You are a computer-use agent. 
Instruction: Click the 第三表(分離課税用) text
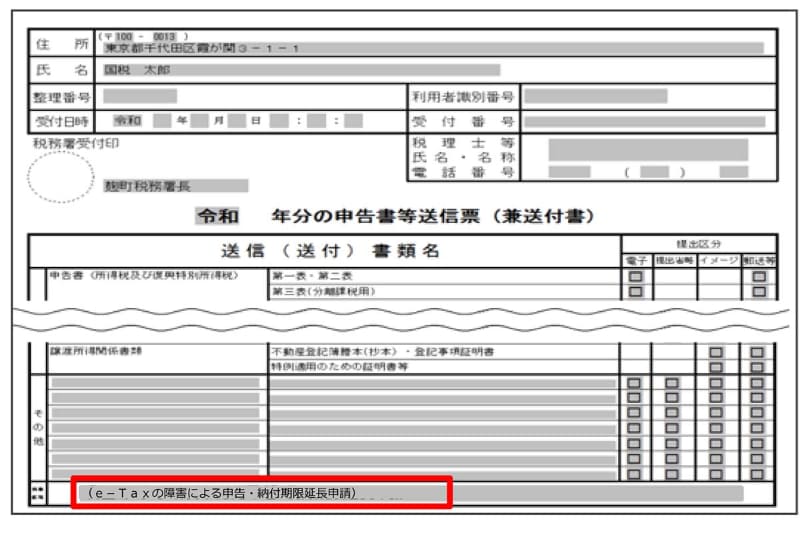point(324,292)
